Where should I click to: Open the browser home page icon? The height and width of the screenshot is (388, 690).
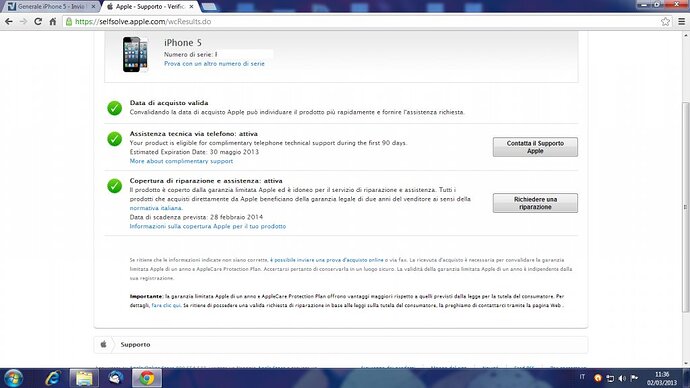[53, 22]
